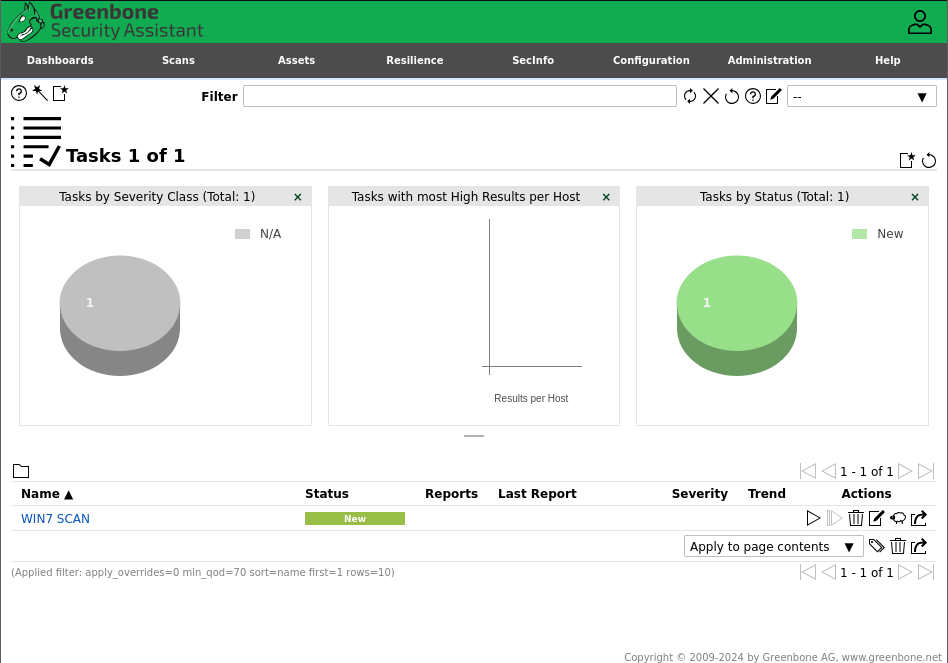Image resolution: width=948 pixels, height=663 pixels.
Task: Sort table by Reports column
Action: (x=451, y=494)
